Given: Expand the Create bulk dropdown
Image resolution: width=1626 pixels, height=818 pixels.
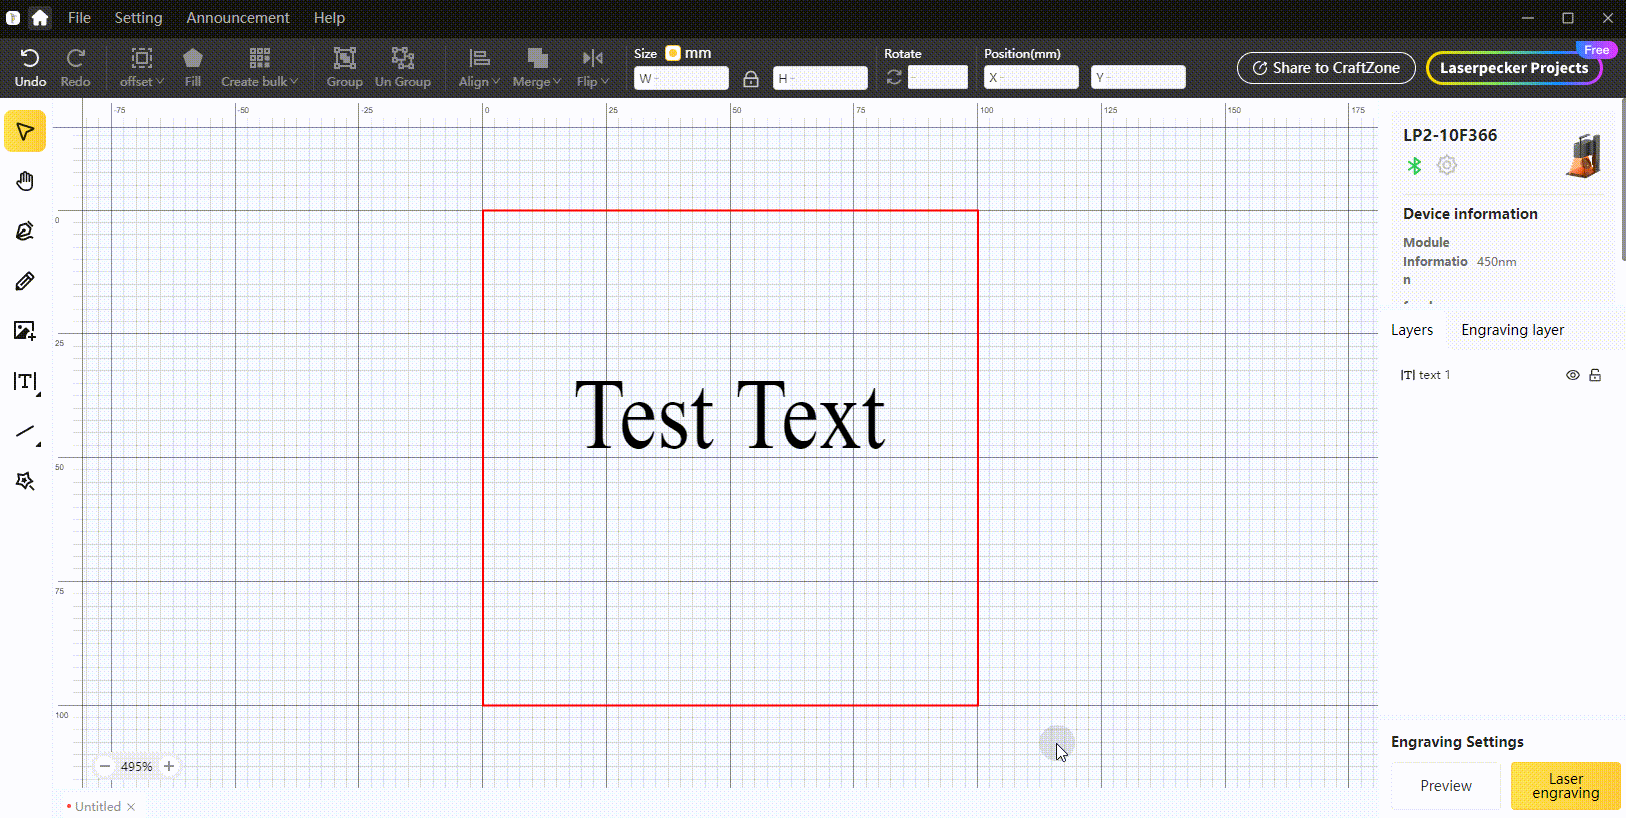Looking at the screenshot, I should coord(259,67).
